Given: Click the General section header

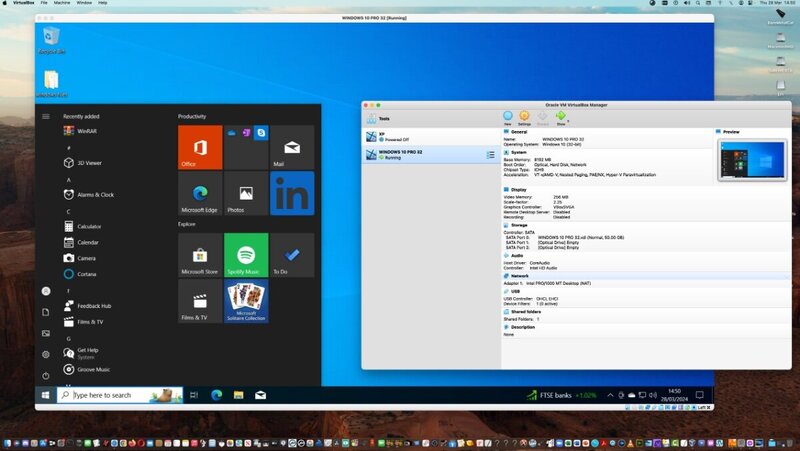Looking at the screenshot, I should pos(519,132).
